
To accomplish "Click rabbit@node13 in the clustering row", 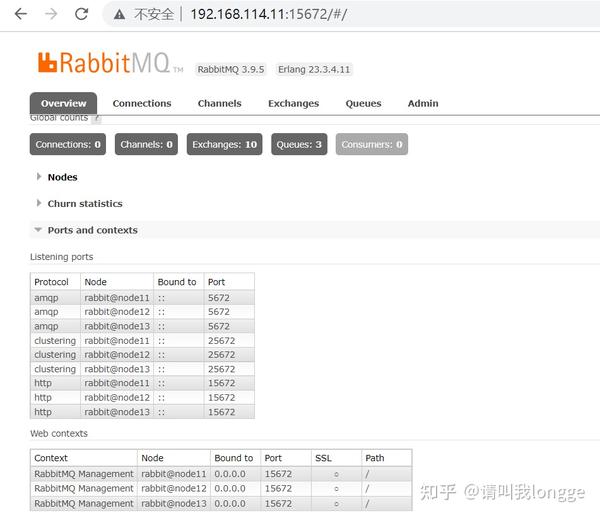I will [117, 369].
